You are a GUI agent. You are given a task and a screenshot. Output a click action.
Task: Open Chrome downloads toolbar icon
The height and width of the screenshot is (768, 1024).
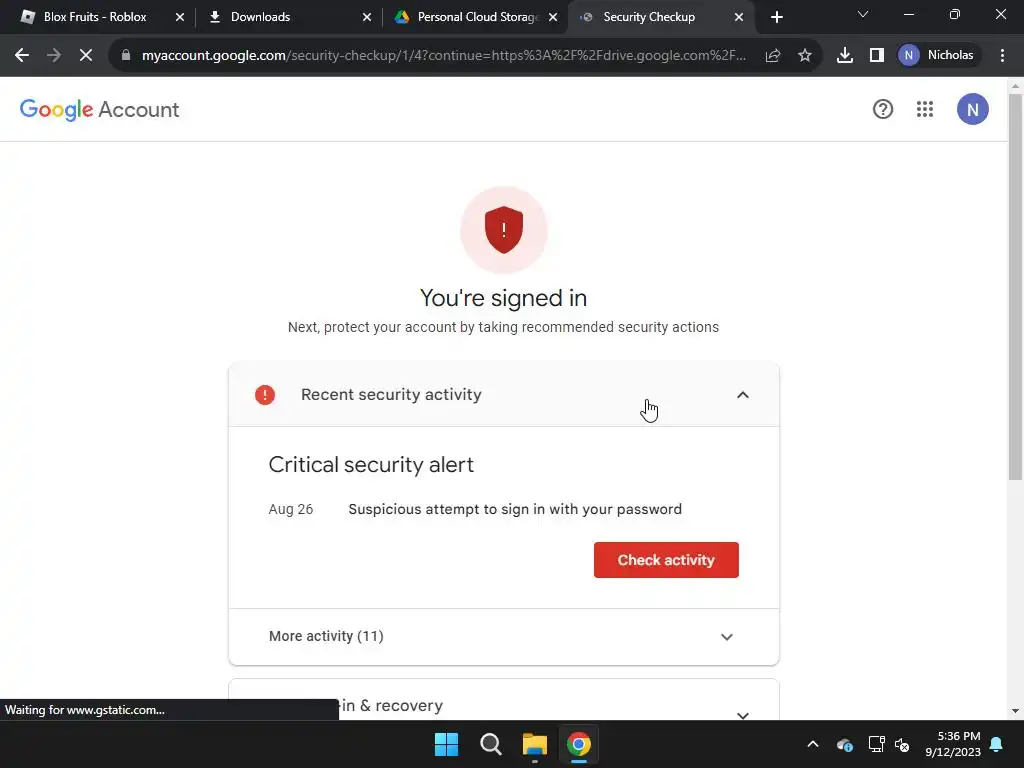(x=844, y=56)
